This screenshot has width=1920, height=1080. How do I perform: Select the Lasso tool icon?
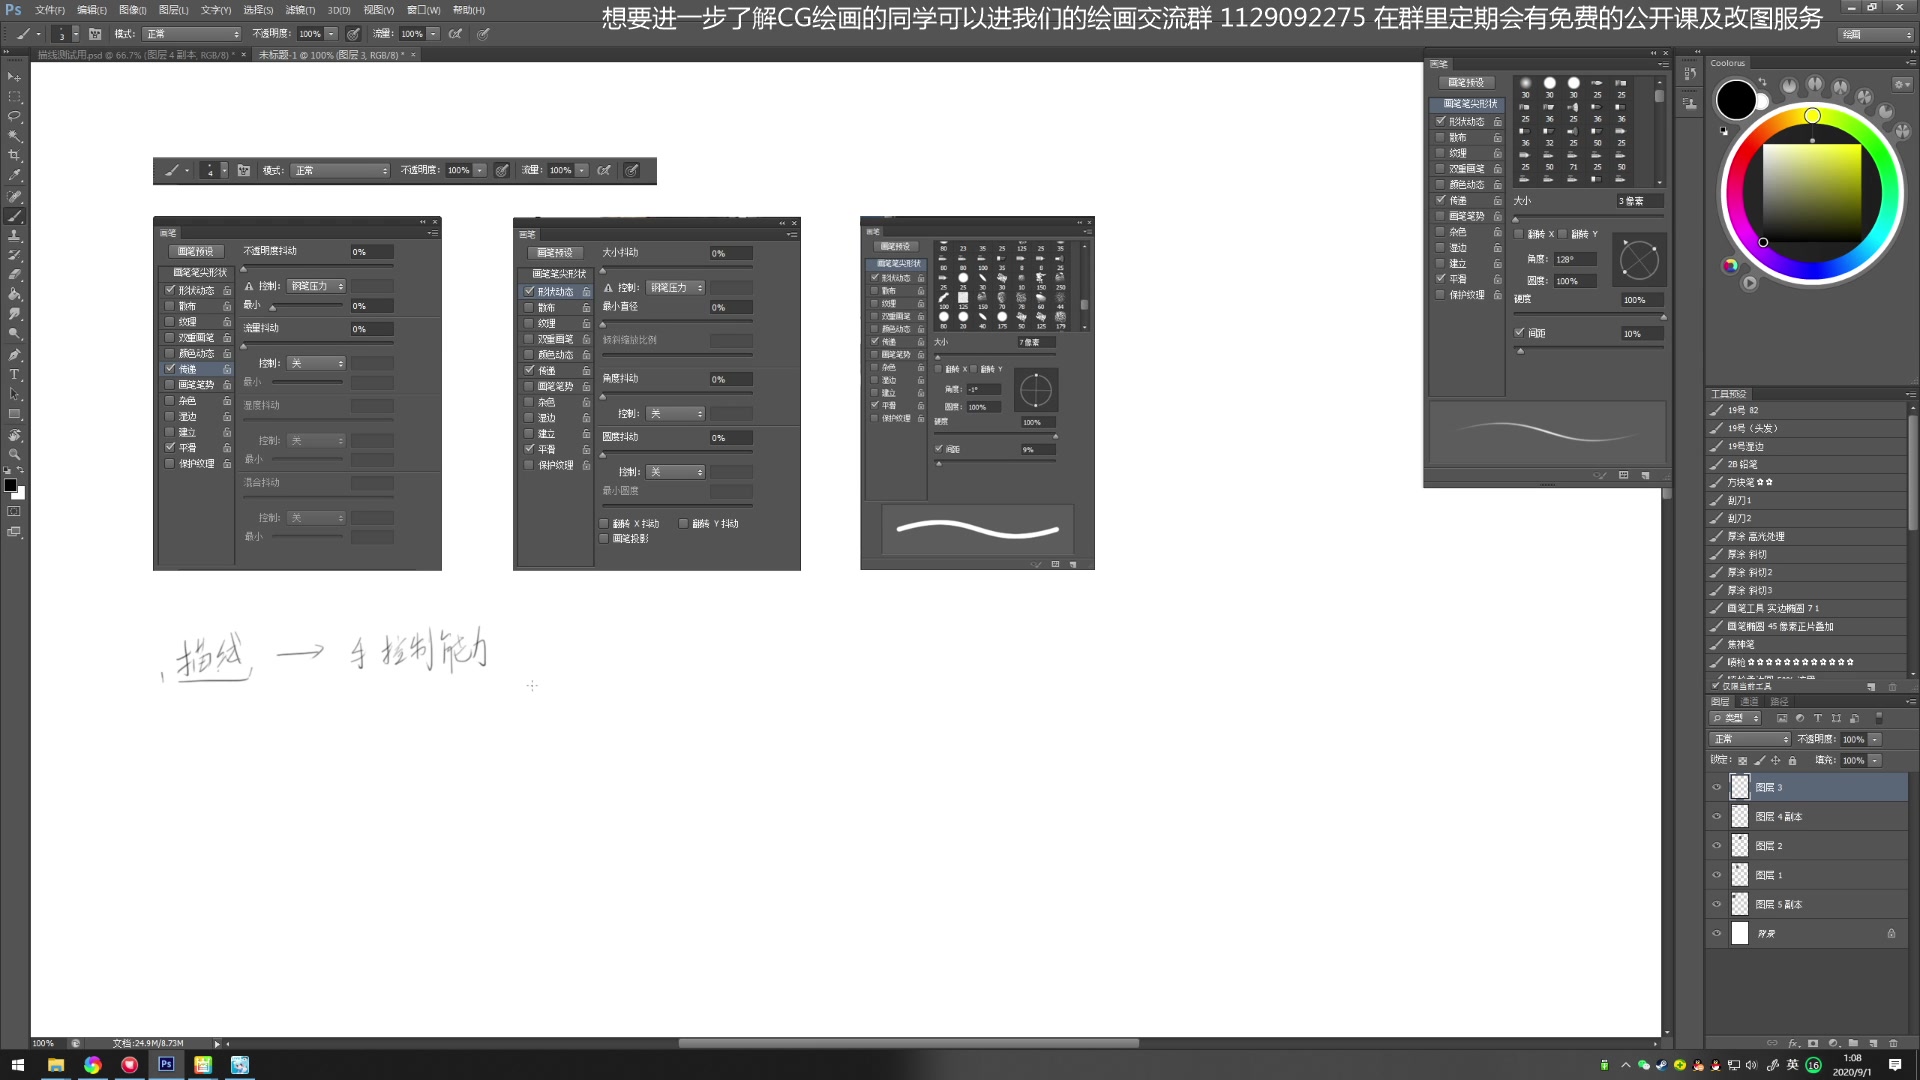(15, 116)
